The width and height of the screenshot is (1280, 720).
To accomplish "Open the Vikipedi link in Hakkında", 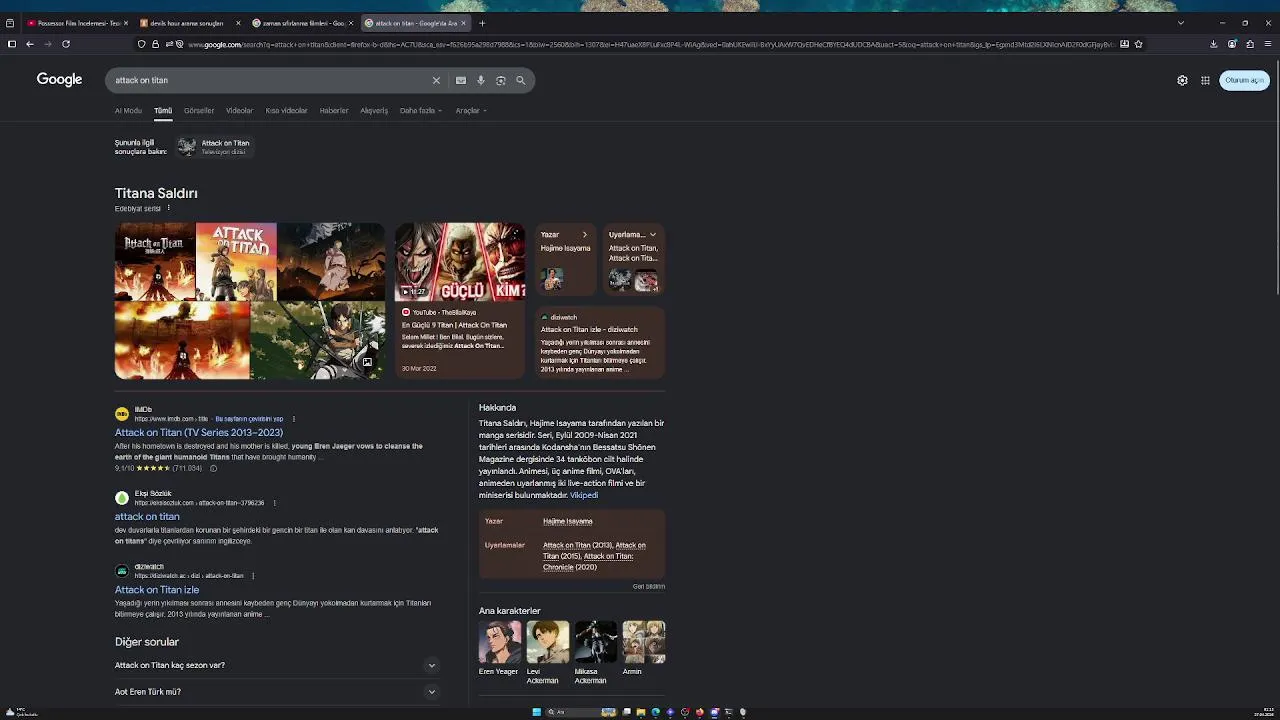I will [584, 495].
